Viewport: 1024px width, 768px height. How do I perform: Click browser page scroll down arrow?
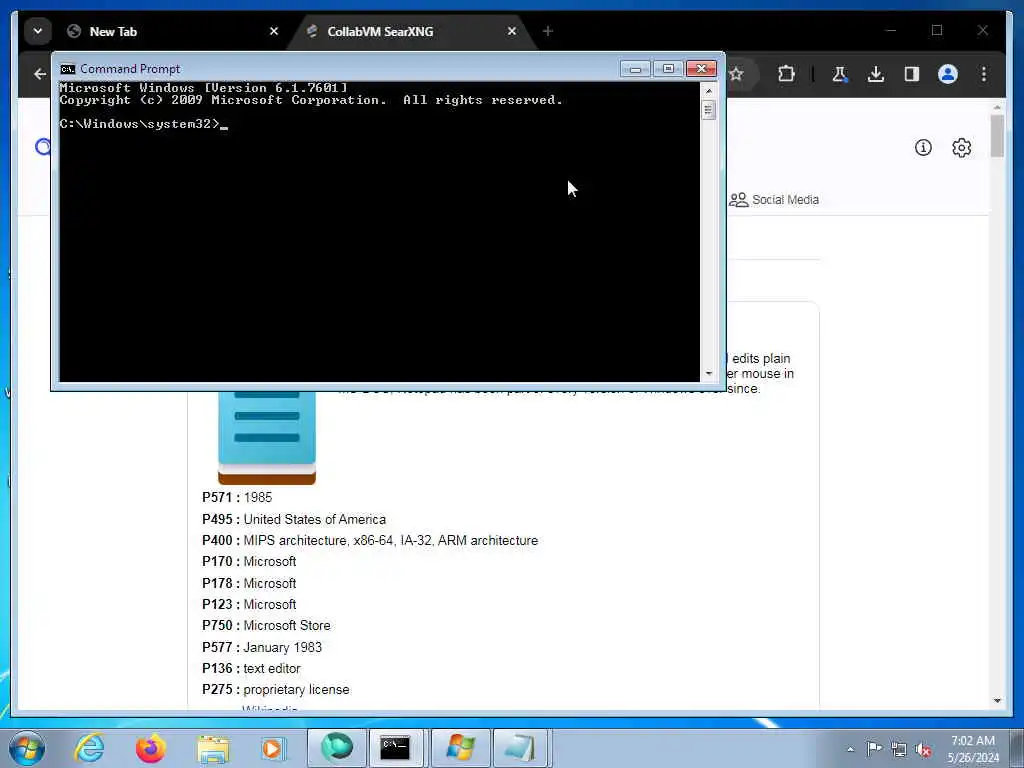(997, 701)
